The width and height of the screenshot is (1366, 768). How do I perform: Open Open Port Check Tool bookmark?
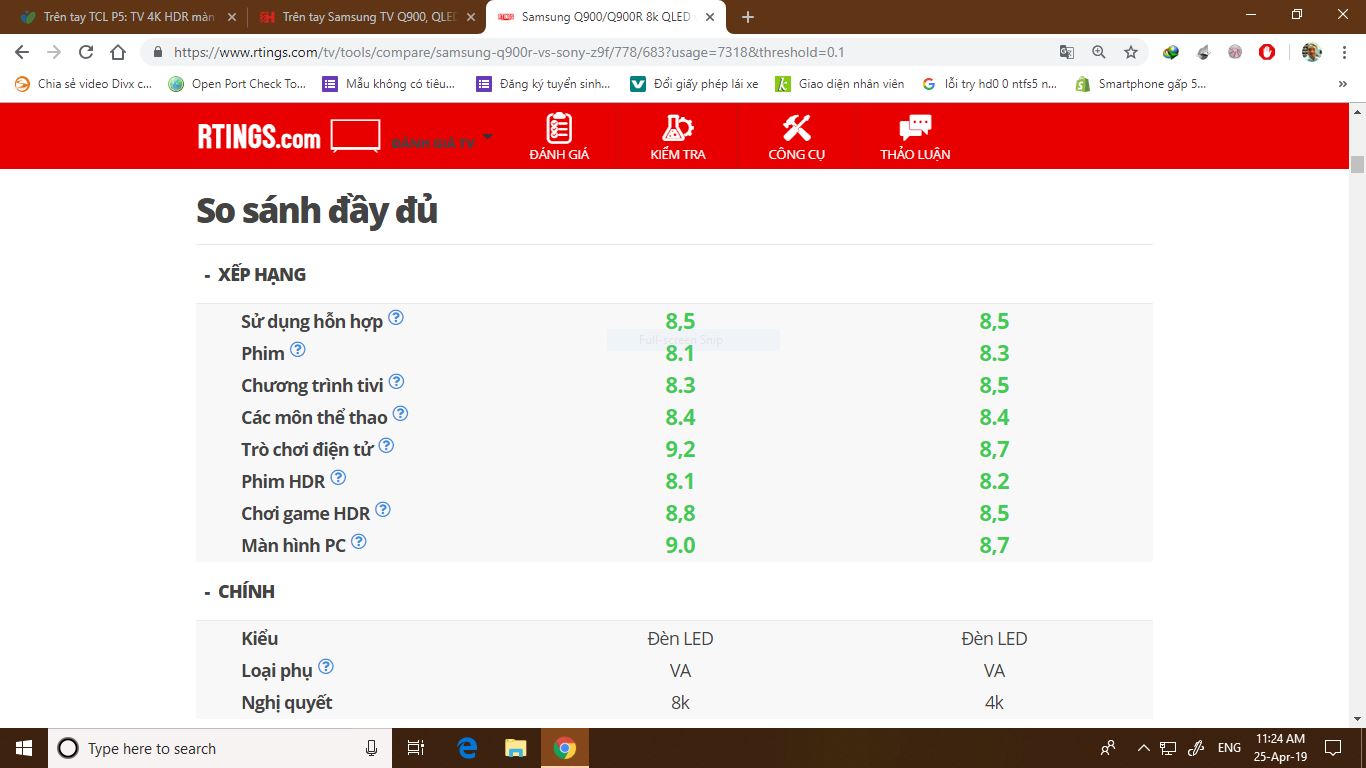pyautogui.click(x=238, y=84)
